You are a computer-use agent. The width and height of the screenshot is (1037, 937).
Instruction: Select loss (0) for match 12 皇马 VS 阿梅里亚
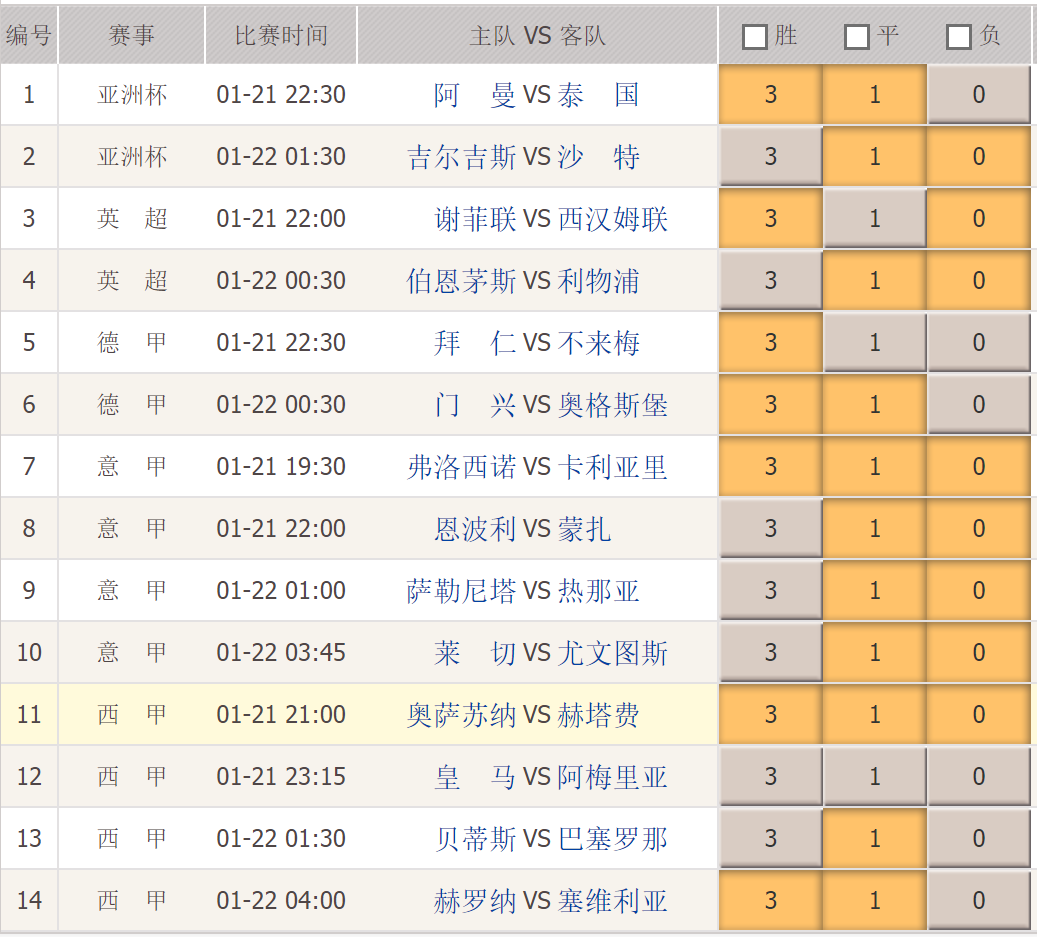979,776
